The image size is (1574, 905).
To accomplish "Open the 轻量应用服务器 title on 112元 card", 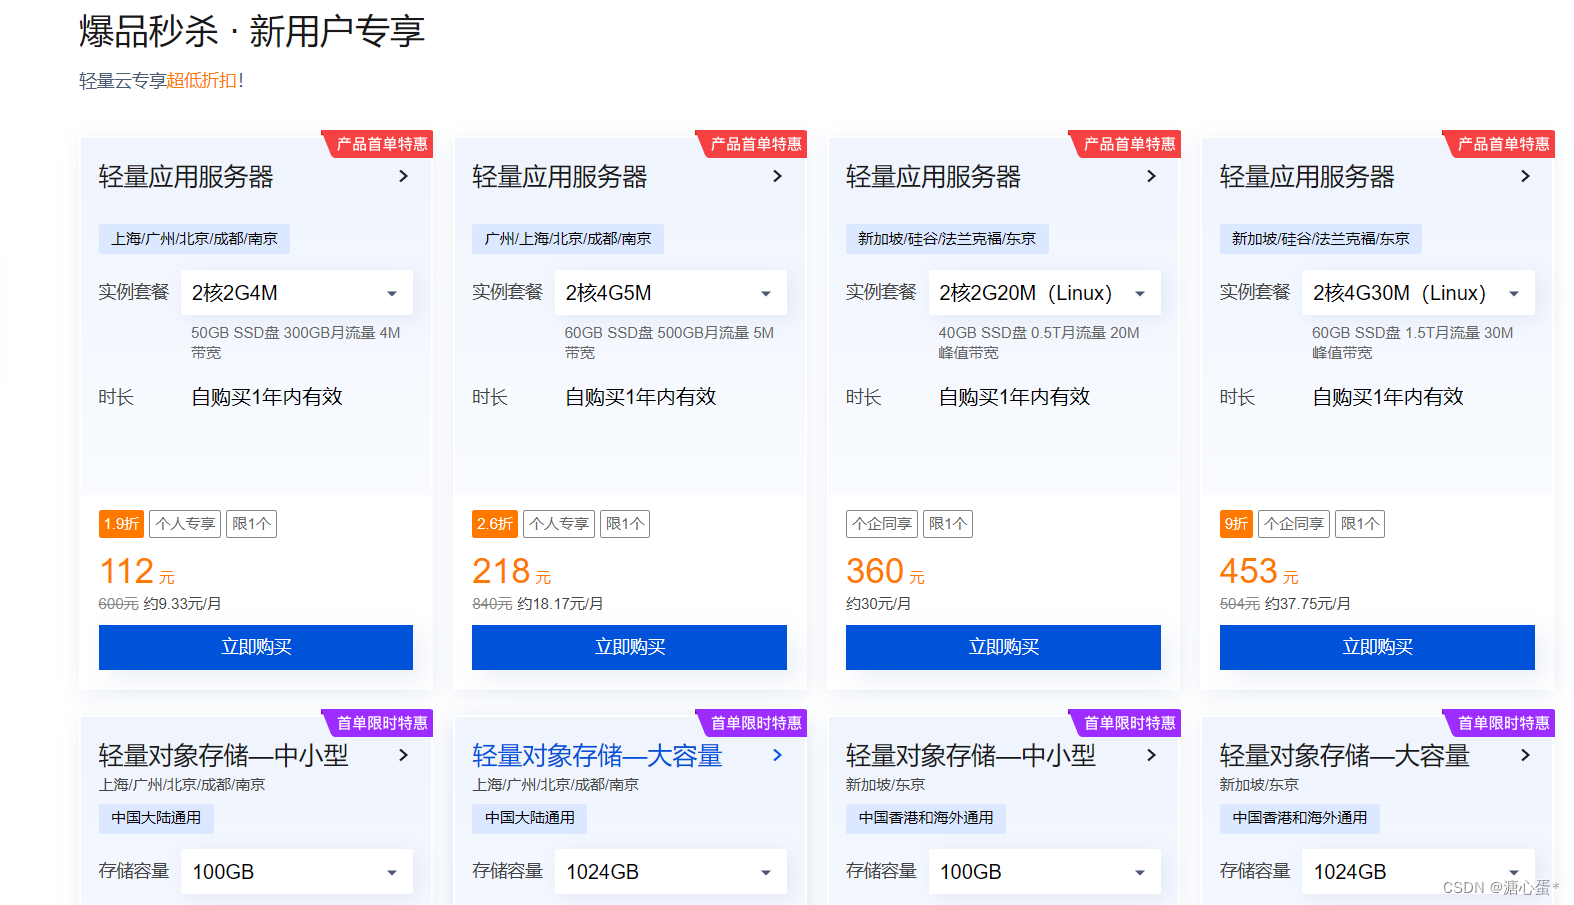I will click(x=186, y=177).
